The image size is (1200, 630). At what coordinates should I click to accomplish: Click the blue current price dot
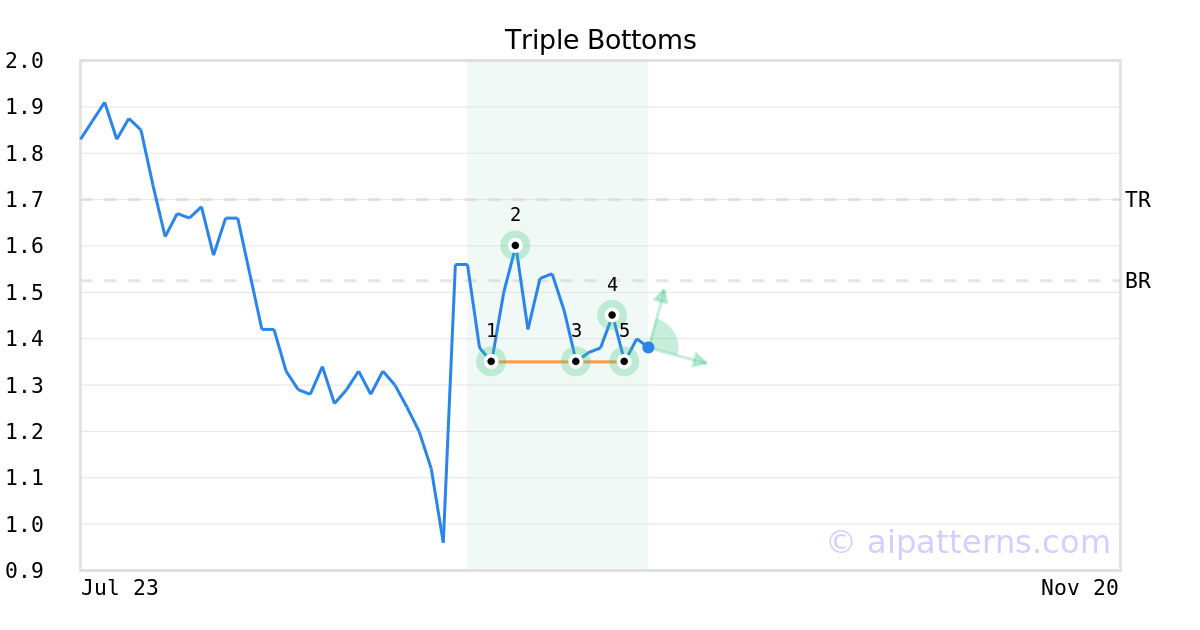click(648, 347)
